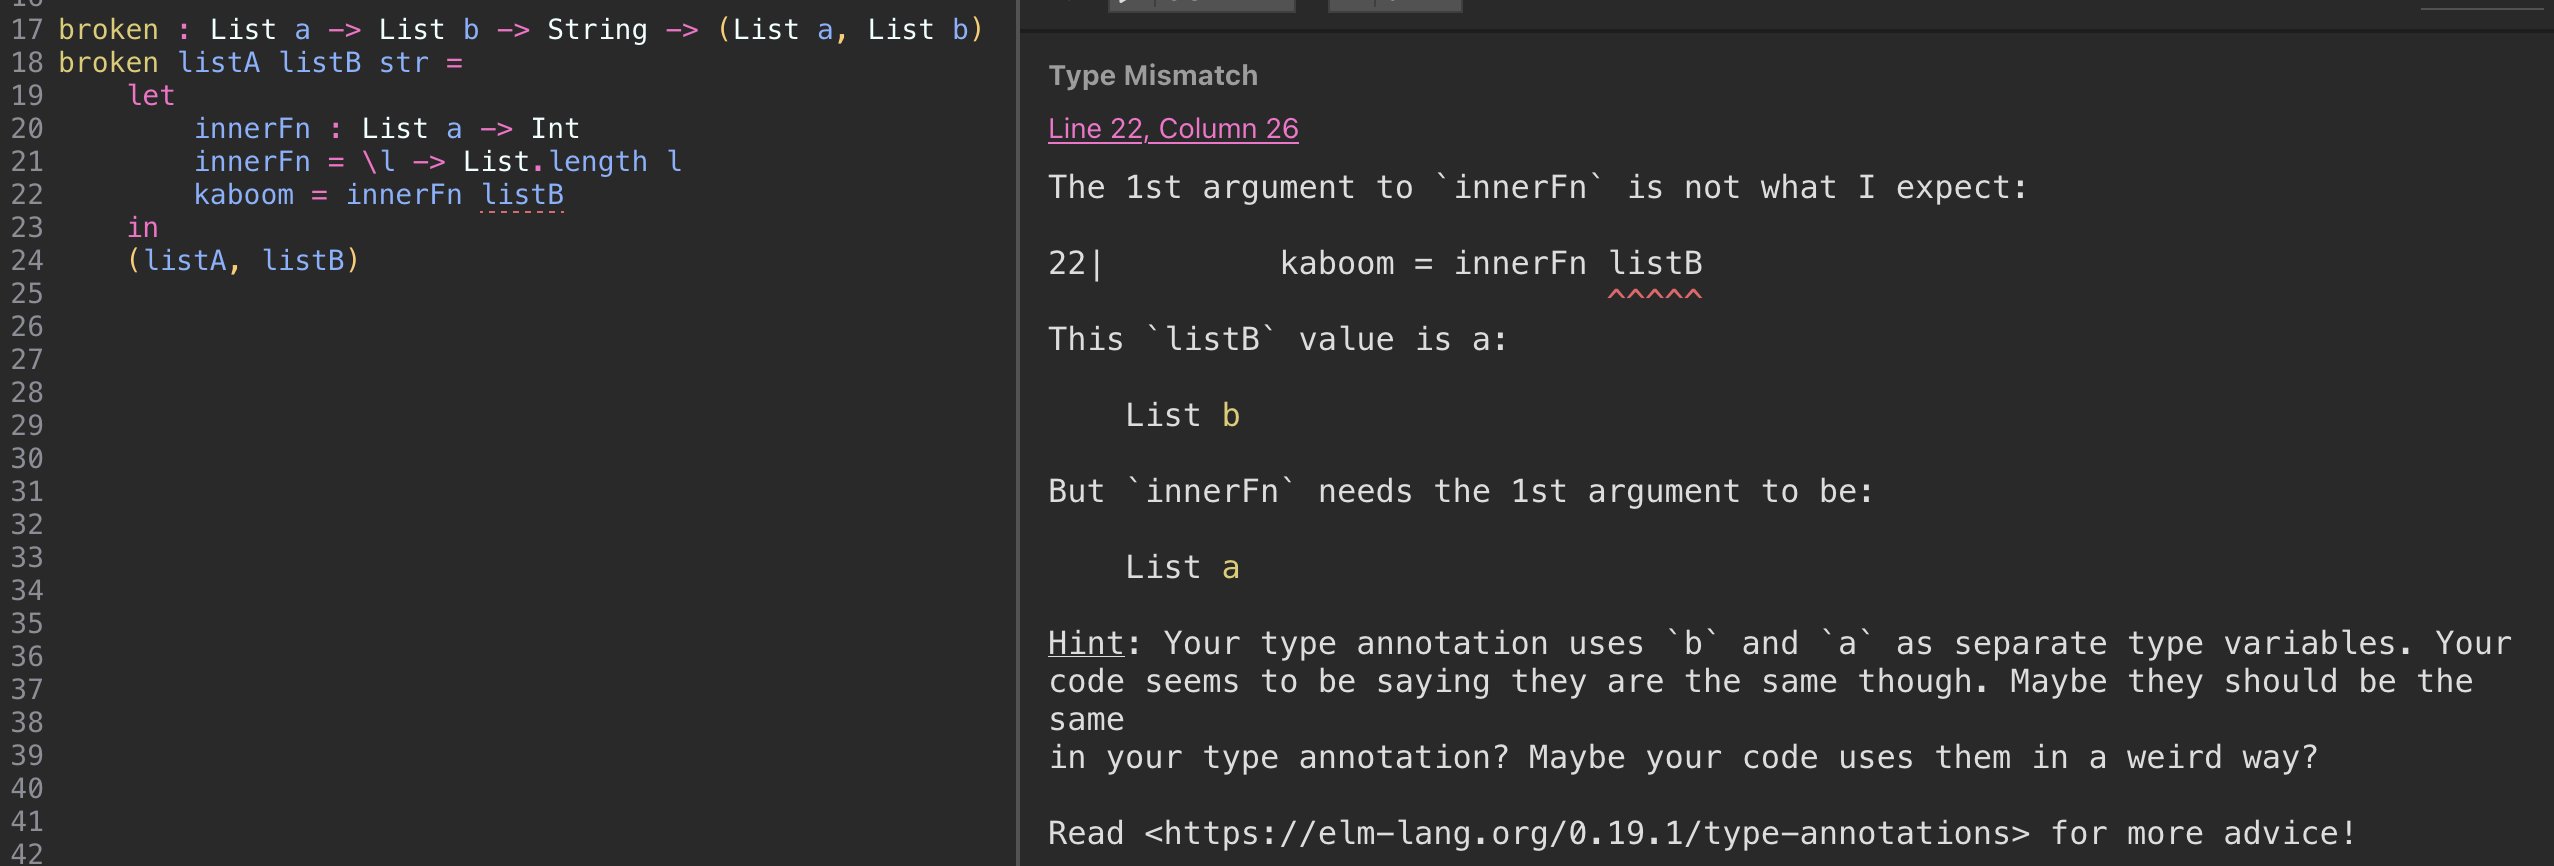Click the Type Mismatch heading
This screenshot has width=2554, height=866.
[1153, 75]
